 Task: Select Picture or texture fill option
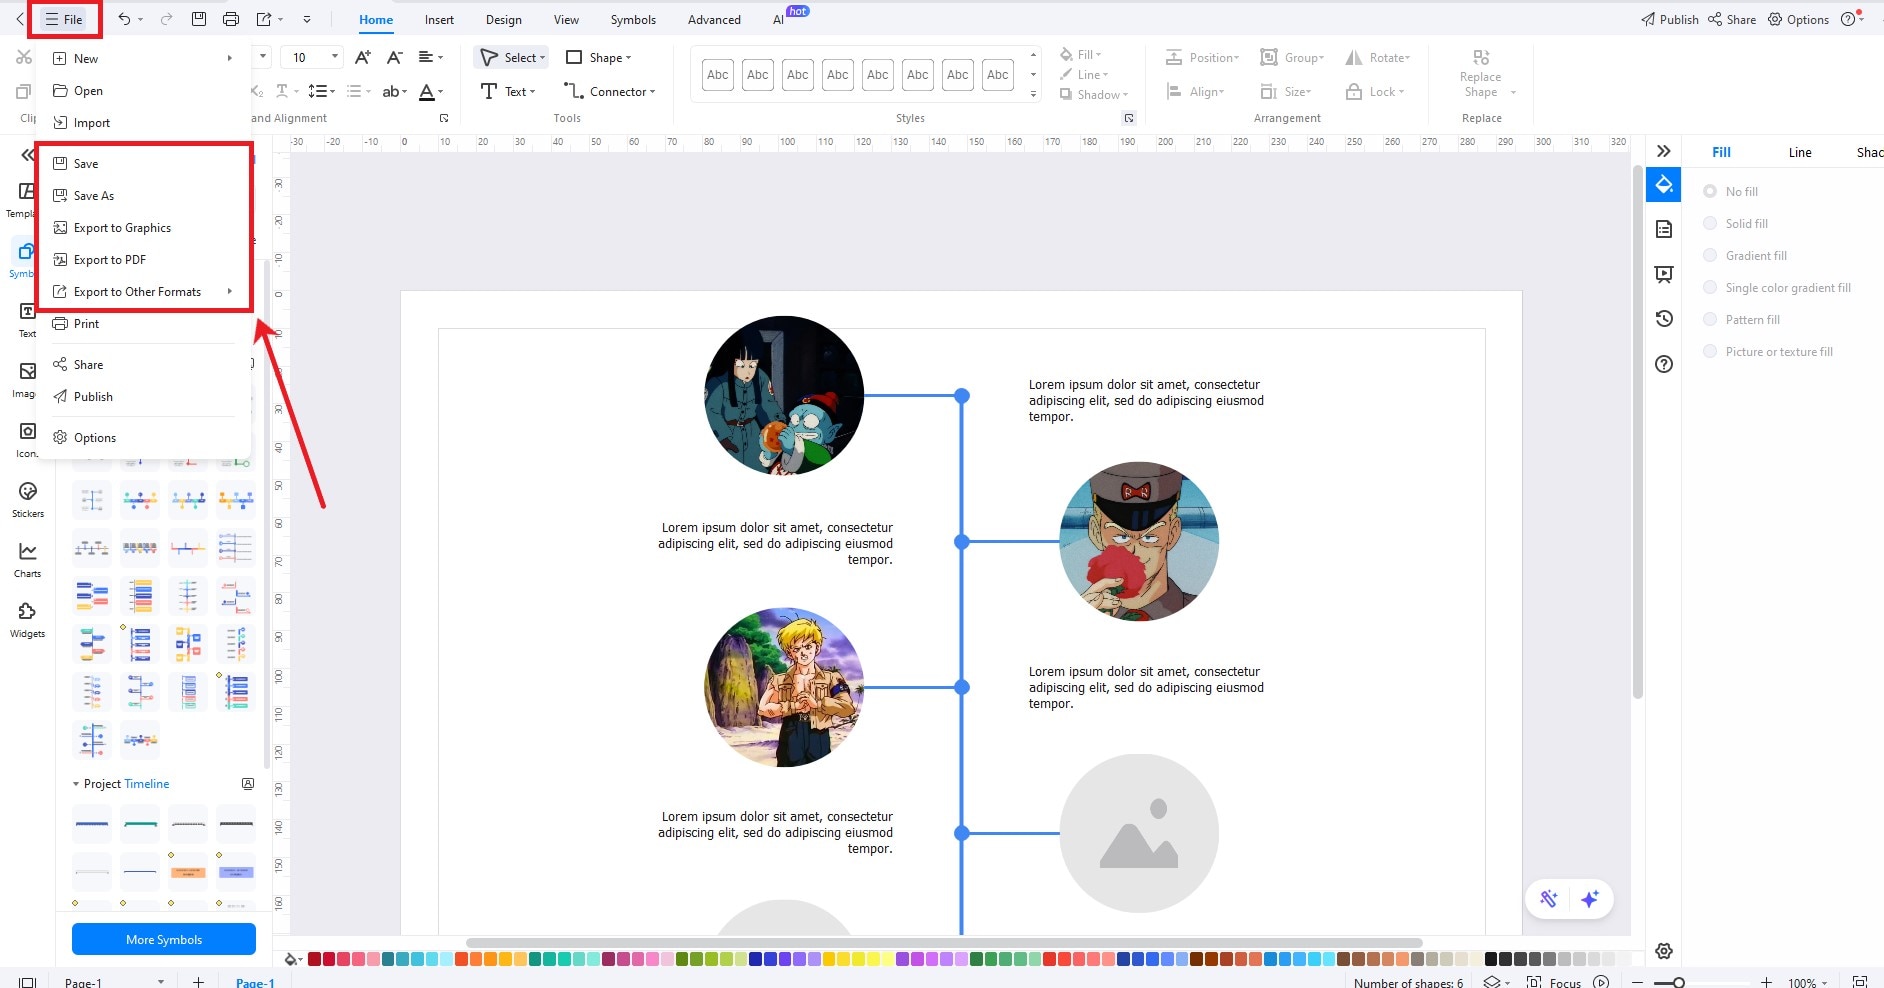[x=1710, y=351]
